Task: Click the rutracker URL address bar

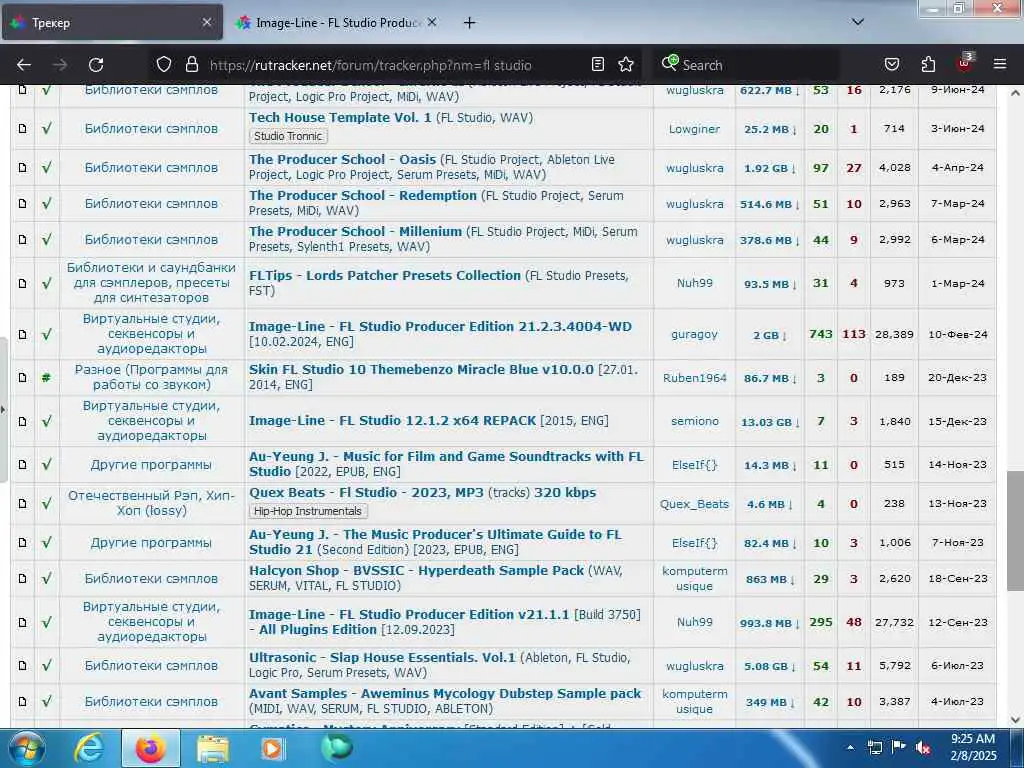Action: 370,65
